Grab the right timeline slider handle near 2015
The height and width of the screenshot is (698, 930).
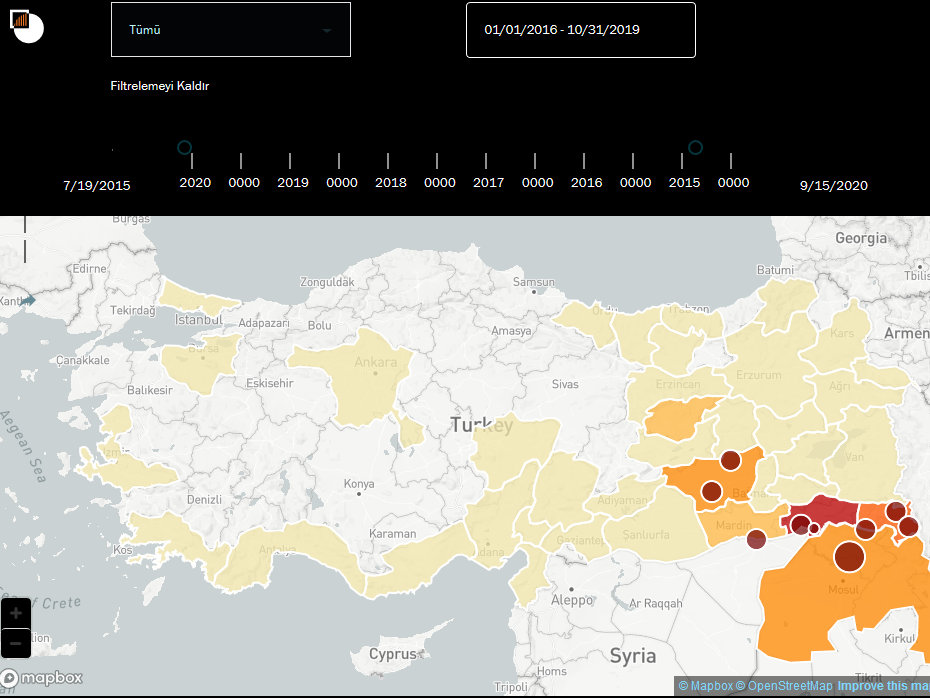(x=695, y=147)
